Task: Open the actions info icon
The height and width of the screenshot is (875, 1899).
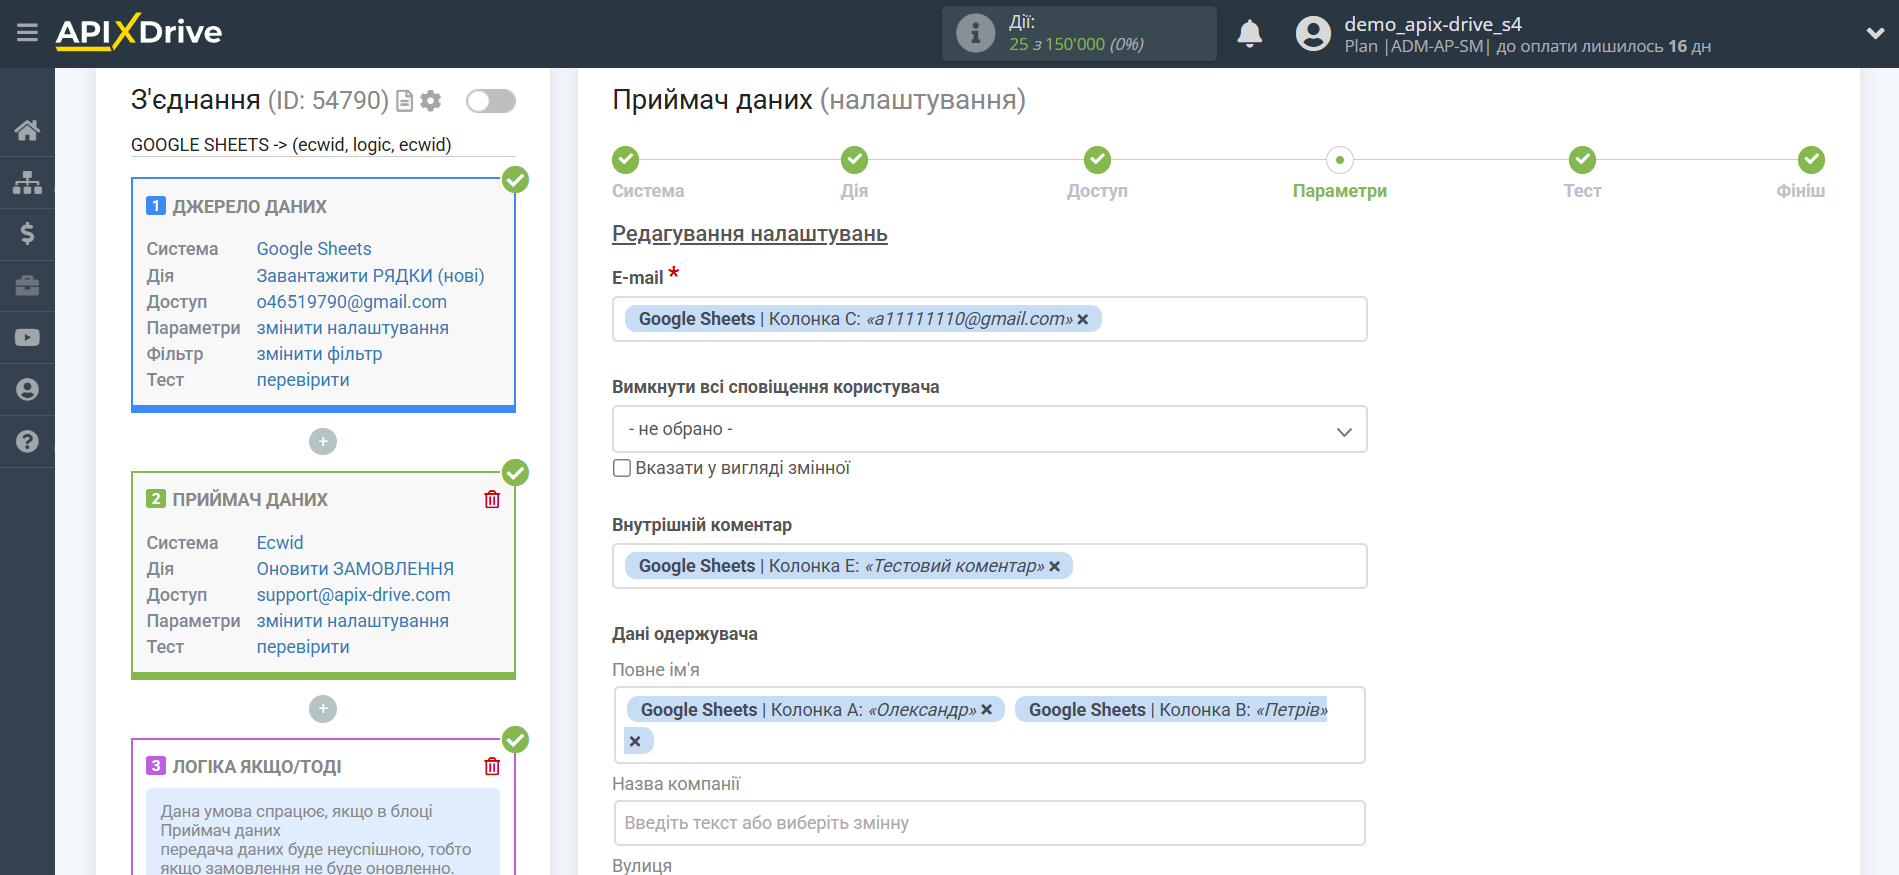Action: [975, 33]
